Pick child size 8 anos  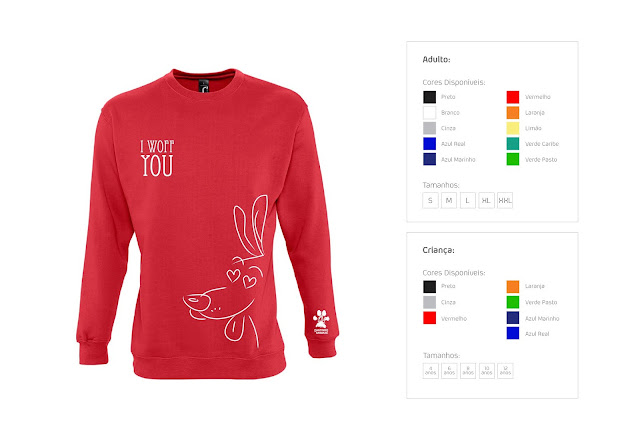[x=468, y=371]
